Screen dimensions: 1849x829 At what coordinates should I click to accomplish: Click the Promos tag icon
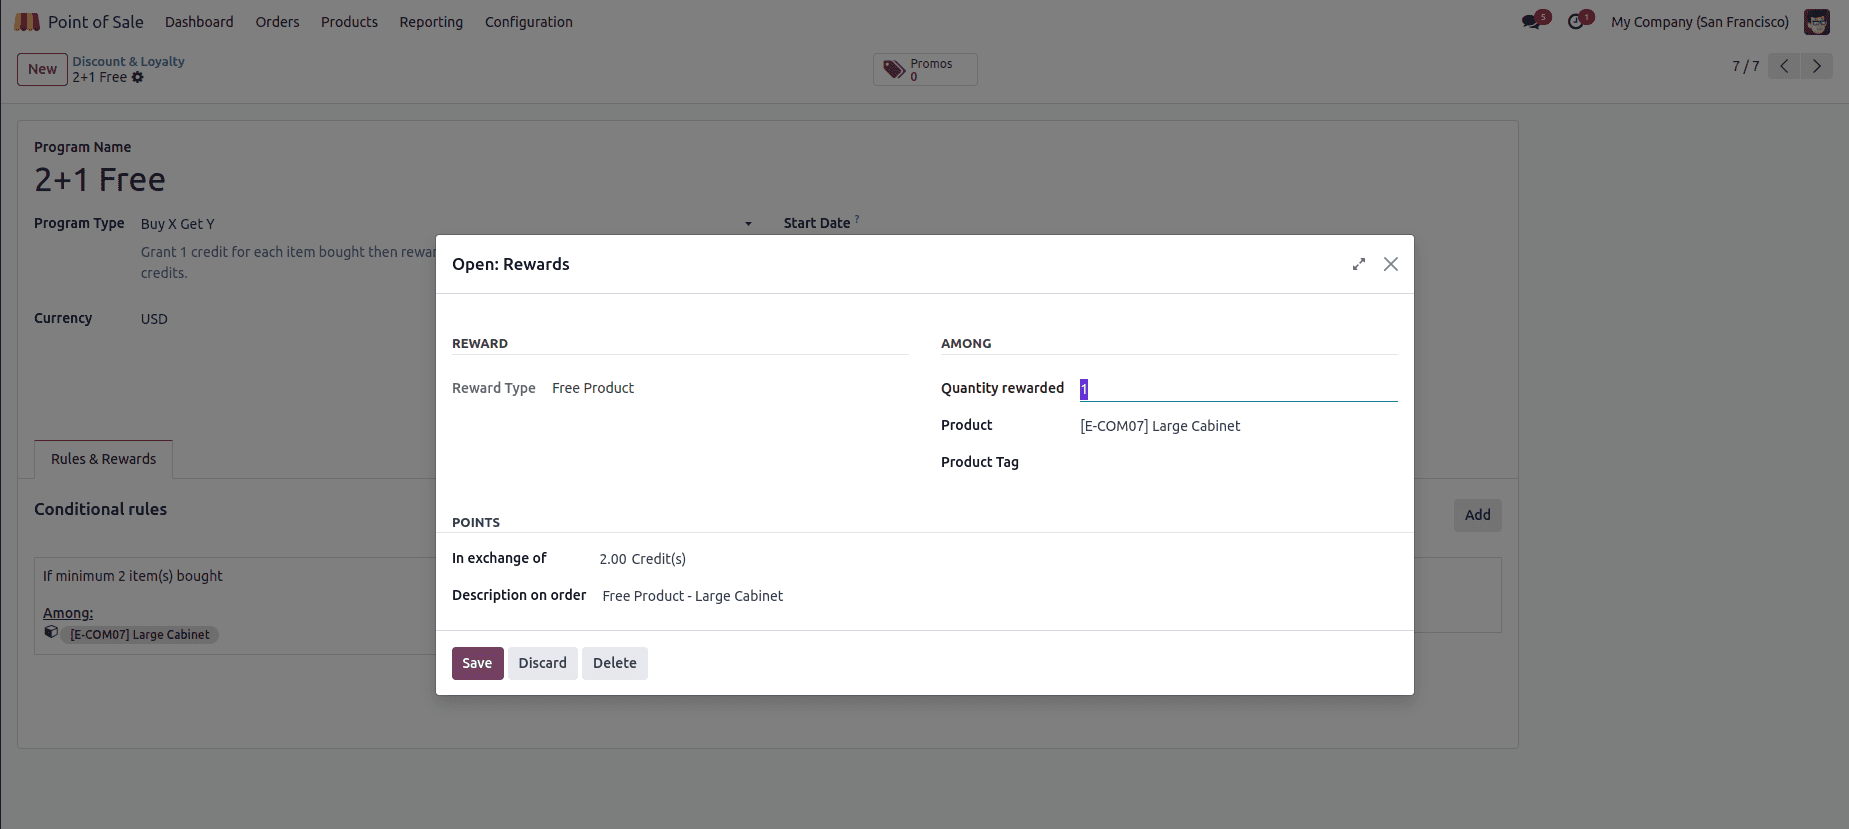click(x=894, y=70)
